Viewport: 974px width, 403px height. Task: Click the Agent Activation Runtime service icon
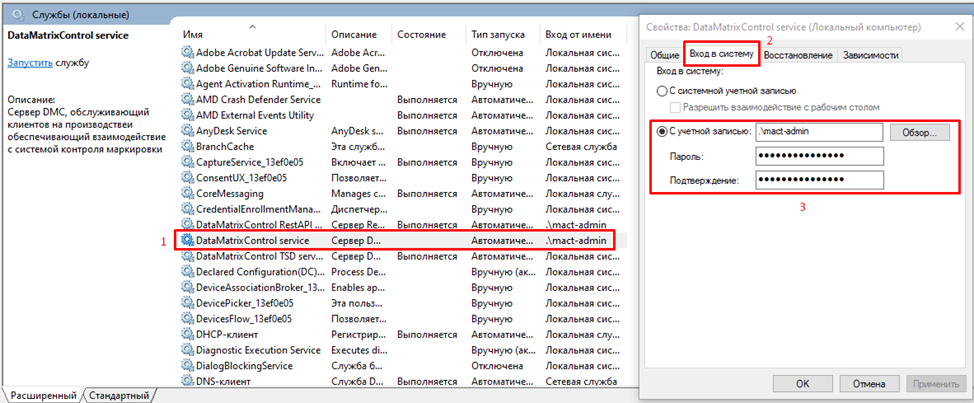pos(188,84)
